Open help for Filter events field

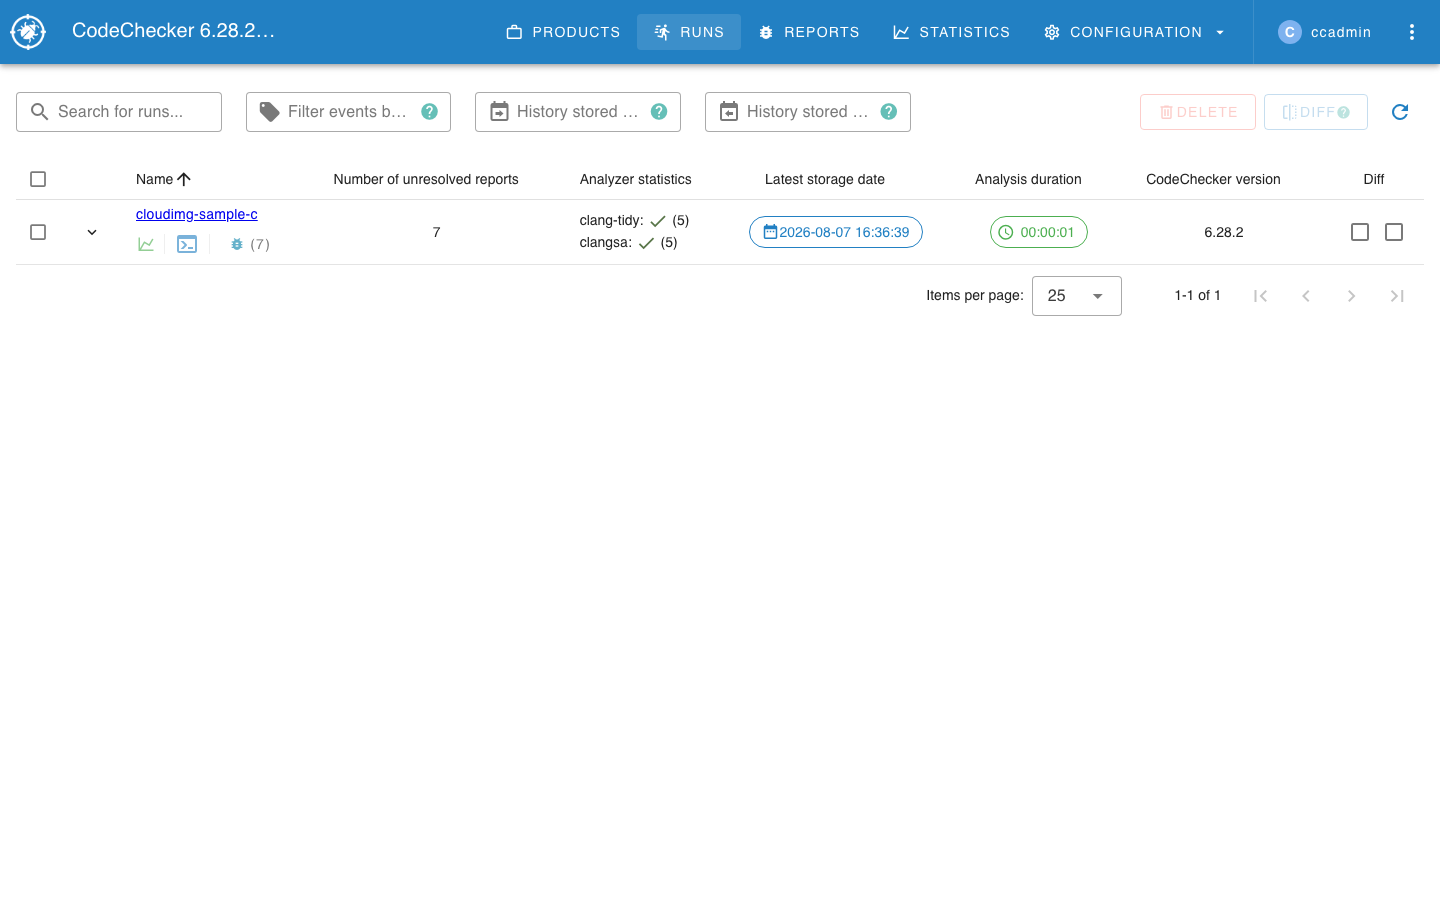(429, 112)
